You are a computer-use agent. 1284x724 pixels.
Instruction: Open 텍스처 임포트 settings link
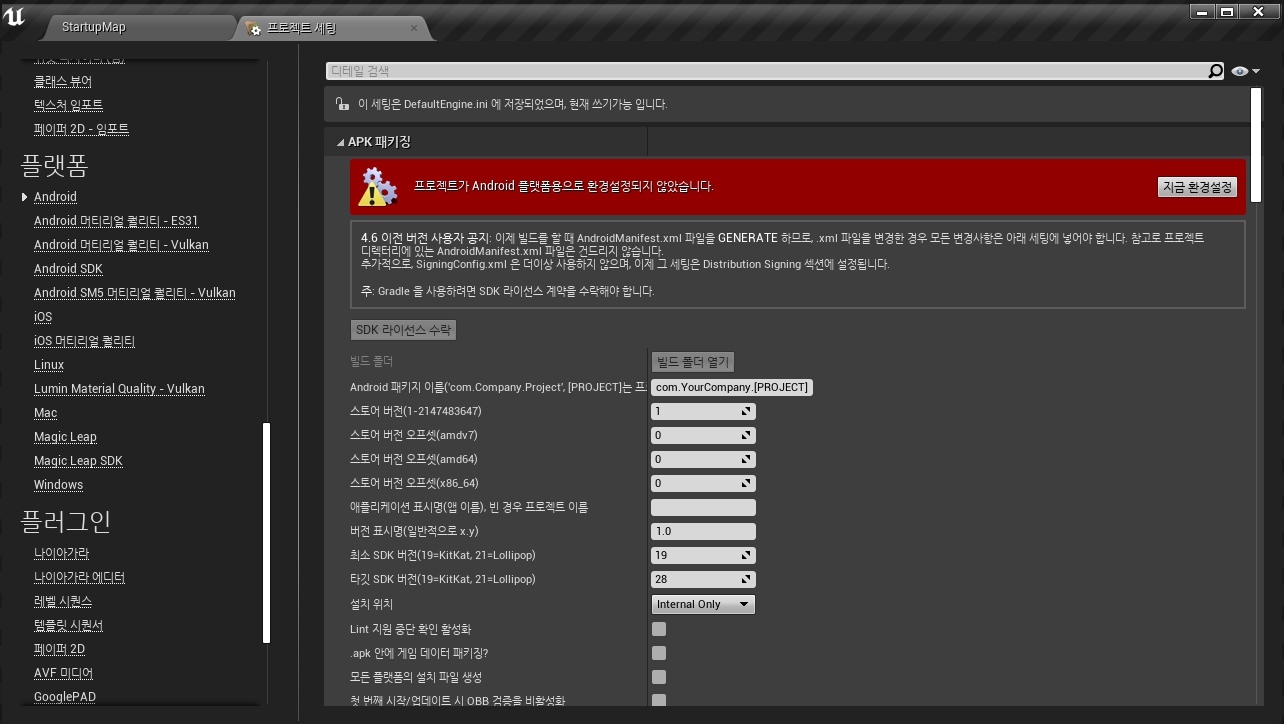tap(68, 105)
